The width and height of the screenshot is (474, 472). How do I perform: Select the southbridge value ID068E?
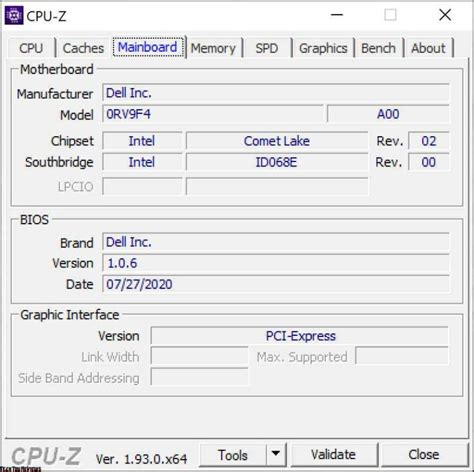277,162
